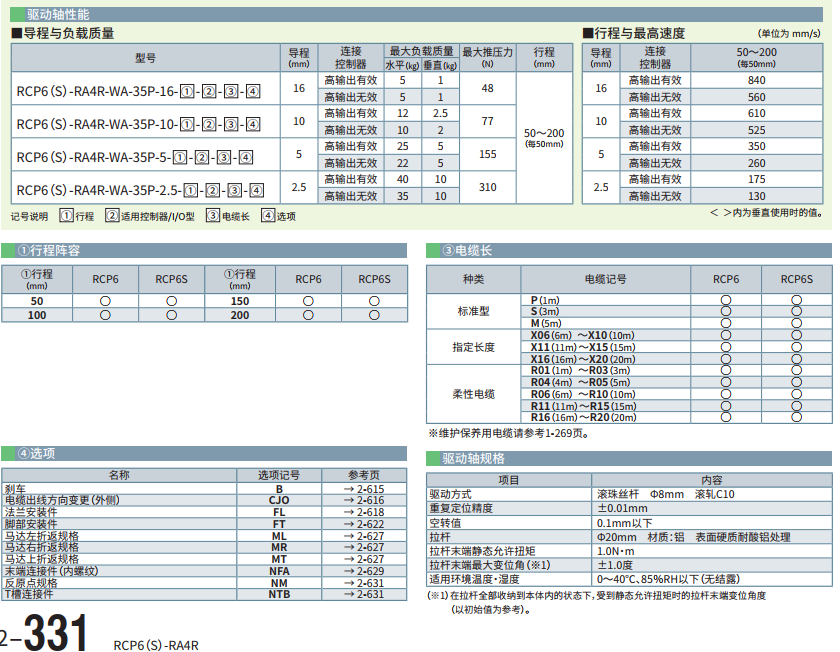Click speed value 610 in speed table
The image size is (840, 652).
point(756,114)
